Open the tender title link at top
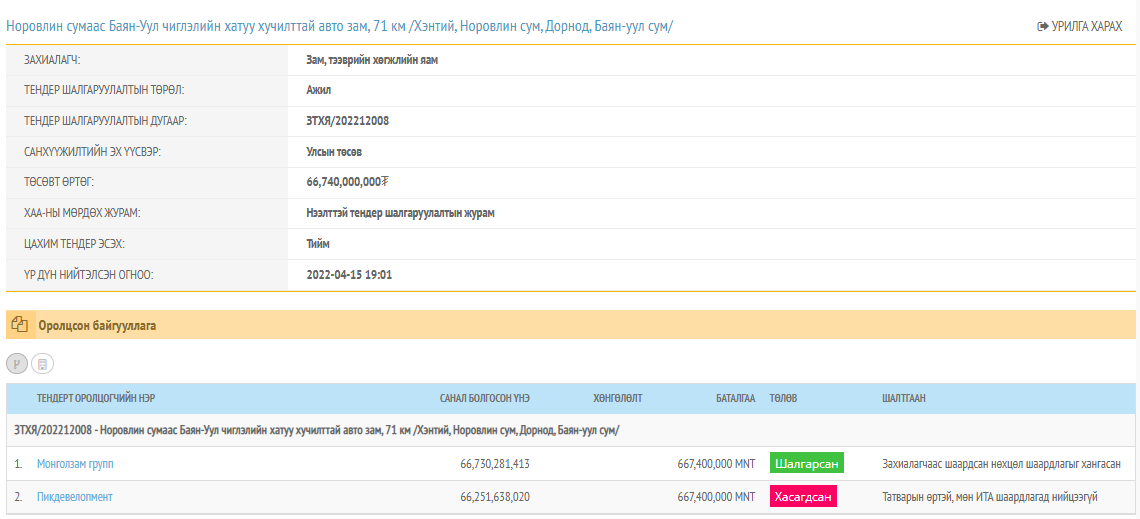Screen dimensions: 1140x519 (340, 26)
